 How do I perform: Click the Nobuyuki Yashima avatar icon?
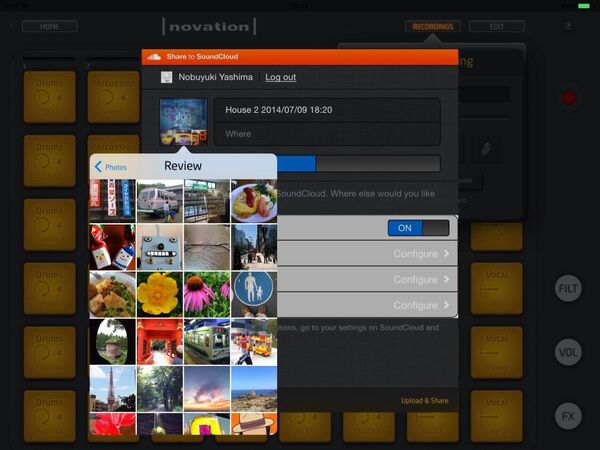(x=166, y=77)
